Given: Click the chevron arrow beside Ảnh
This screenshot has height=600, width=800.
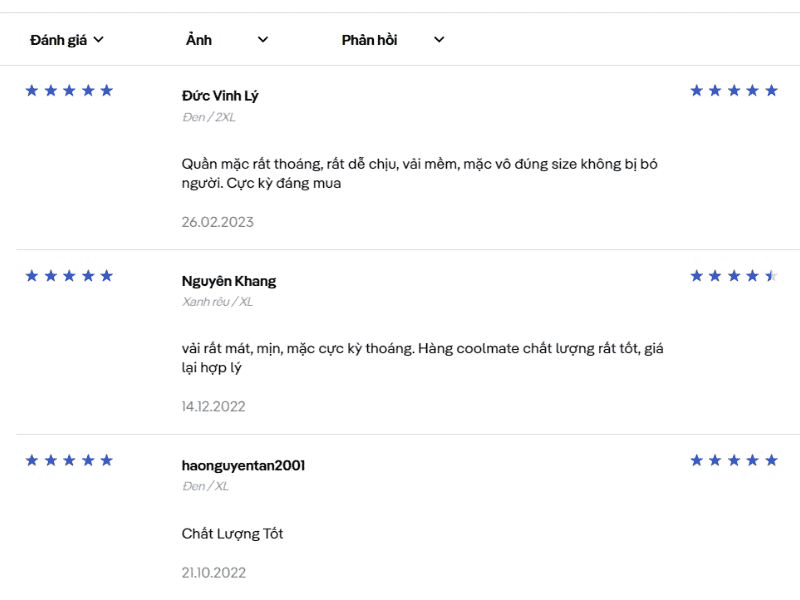Looking at the screenshot, I should click(263, 40).
